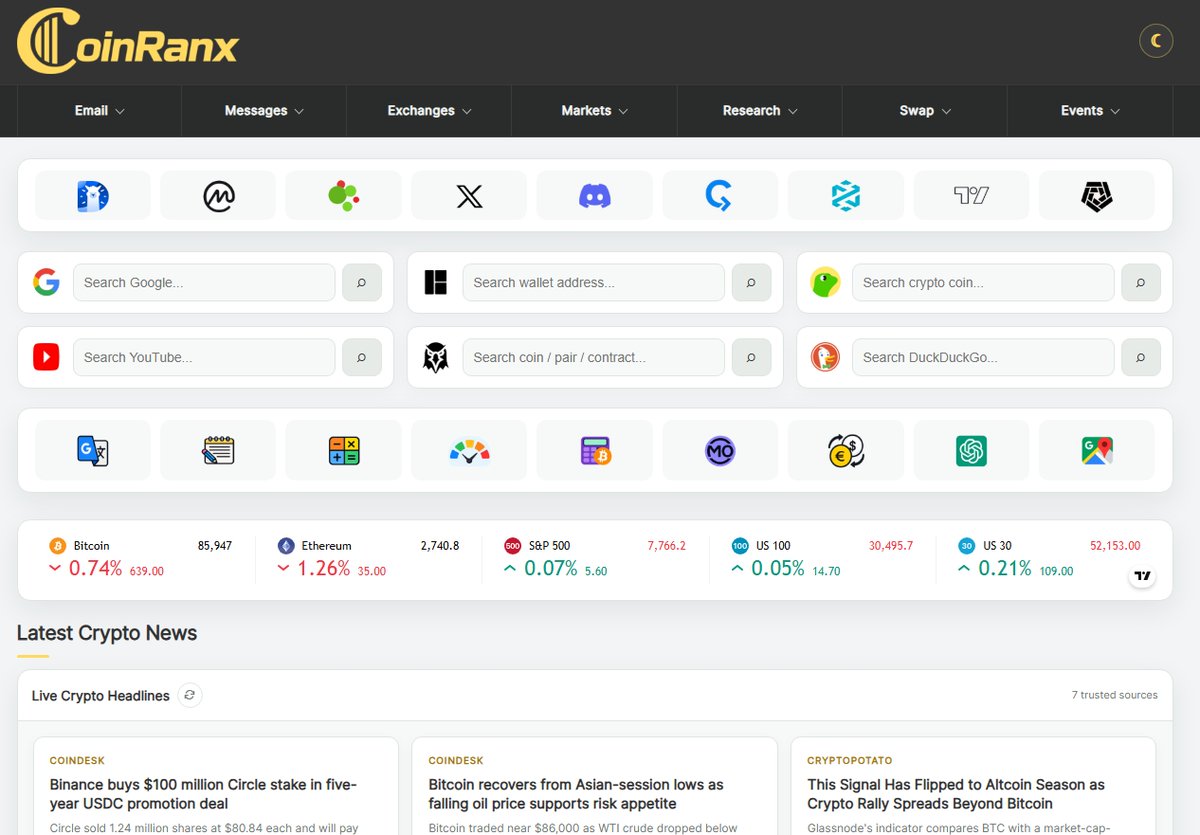The image size is (1200, 835).
Task: Launch the purple MO tool icon
Action: point(720,450)
